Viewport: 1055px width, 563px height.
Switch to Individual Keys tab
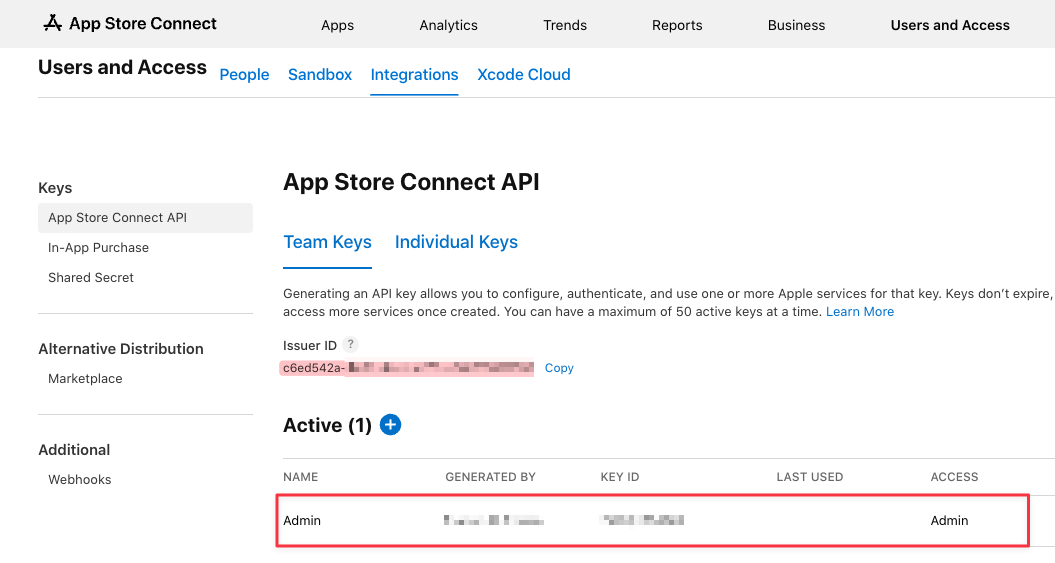456,242
